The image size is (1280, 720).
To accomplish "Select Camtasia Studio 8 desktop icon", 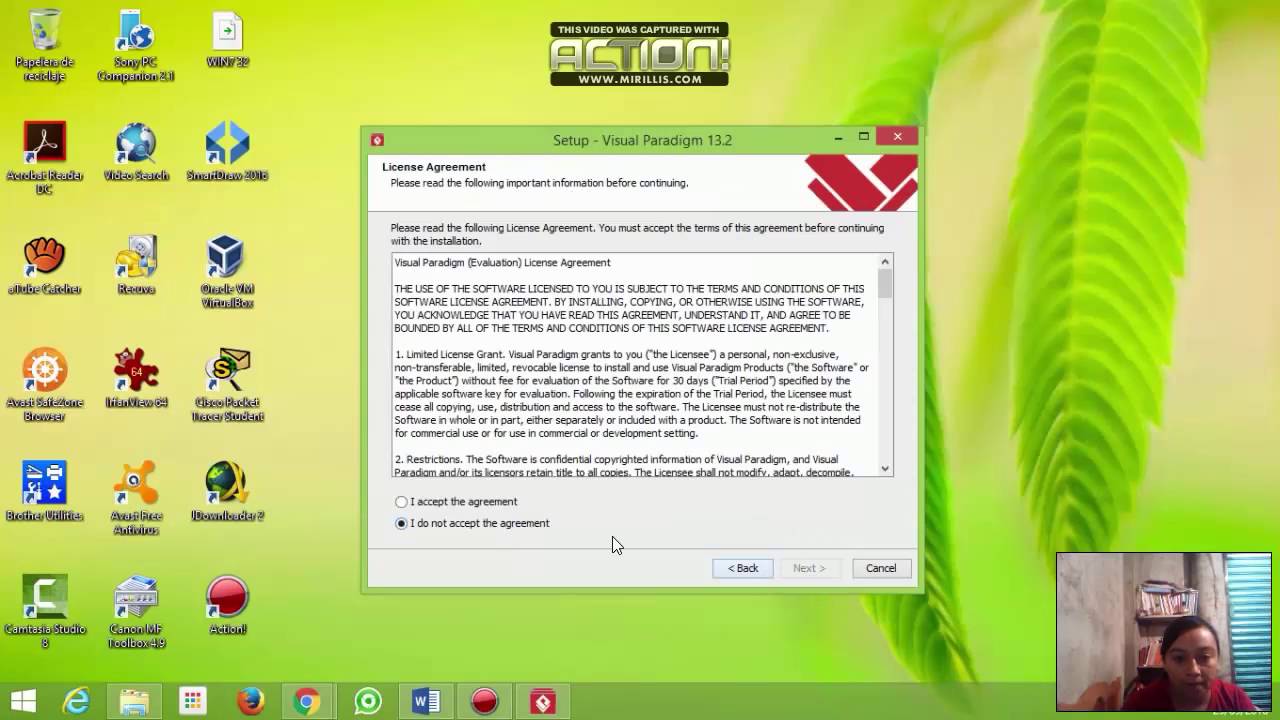I will click(x=44, y=612).
